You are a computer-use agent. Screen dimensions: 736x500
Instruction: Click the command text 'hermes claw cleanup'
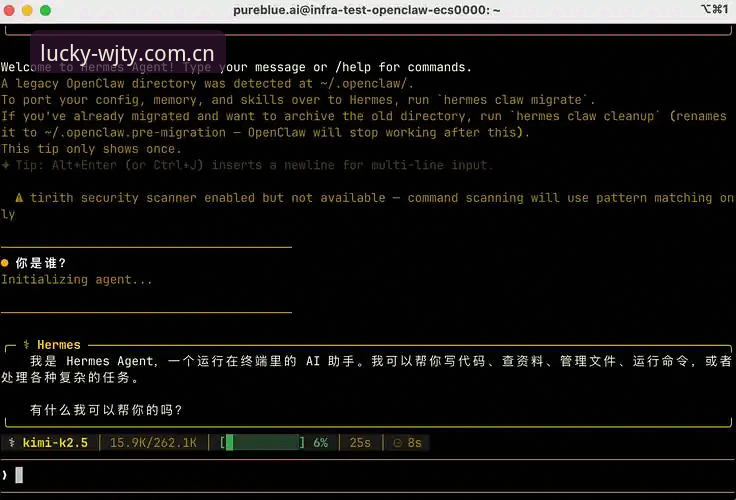[x=584, y=116]
